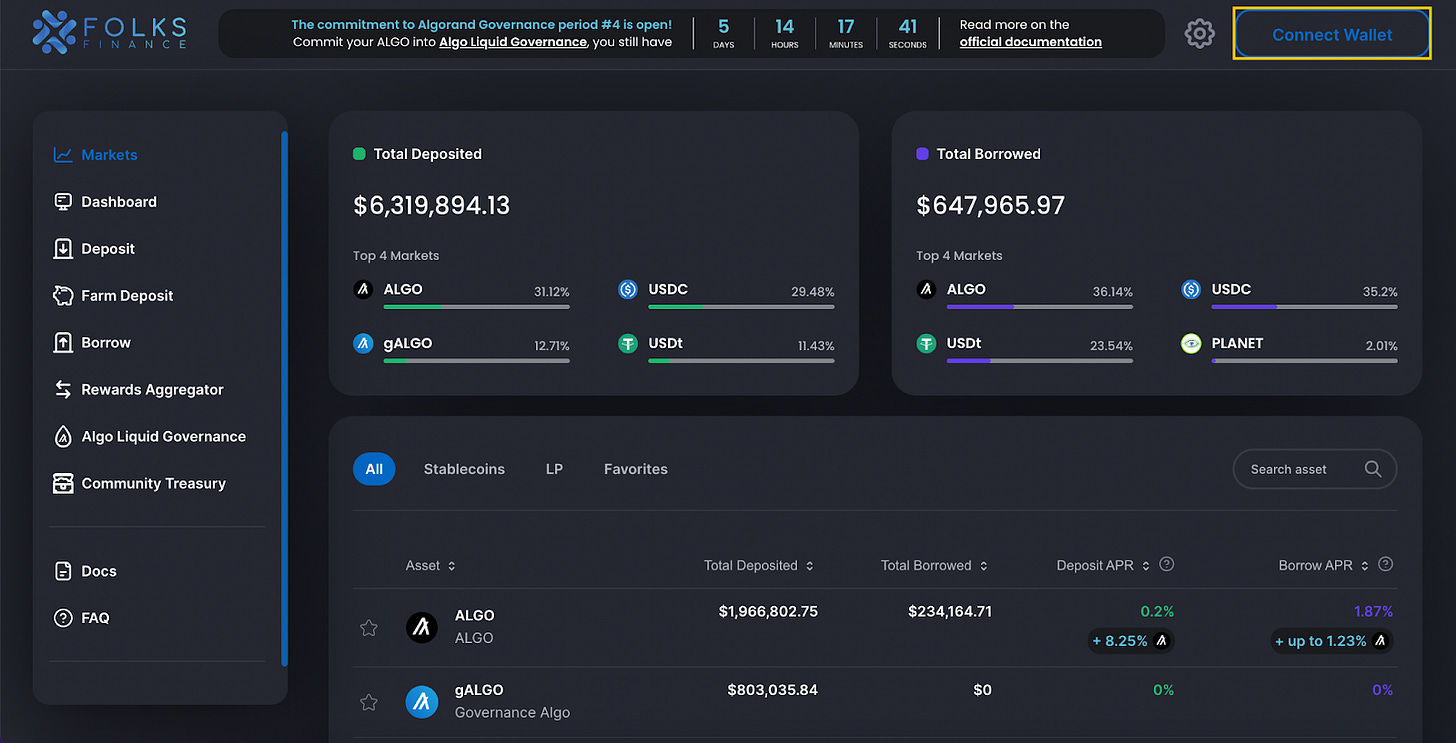1456x743 pixels.
Task: Click gALGO coin icon in Total Deposited card
Action: pos(363,344)
